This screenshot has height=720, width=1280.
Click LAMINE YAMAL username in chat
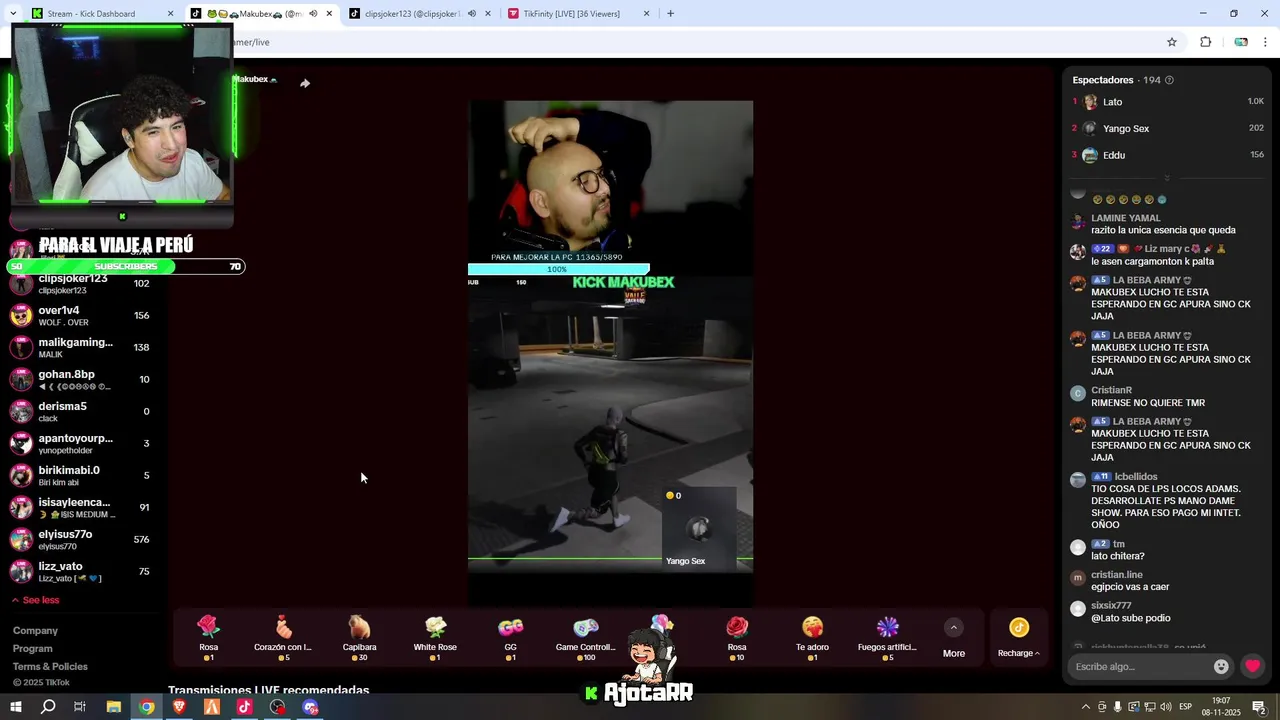[1125, 218]
